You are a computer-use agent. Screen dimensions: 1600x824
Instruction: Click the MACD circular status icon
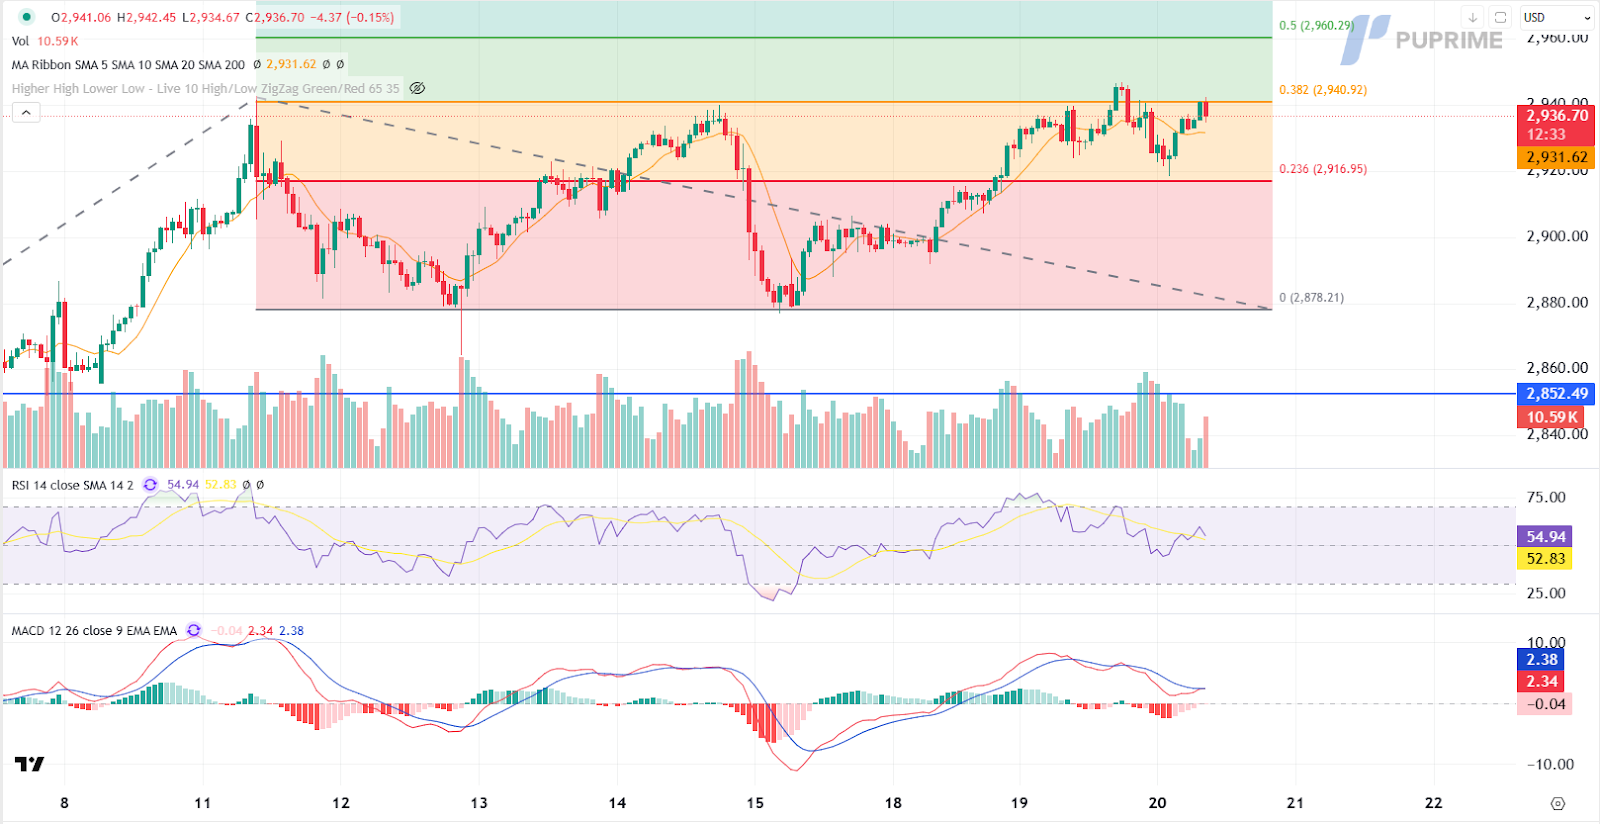[193, 631]
